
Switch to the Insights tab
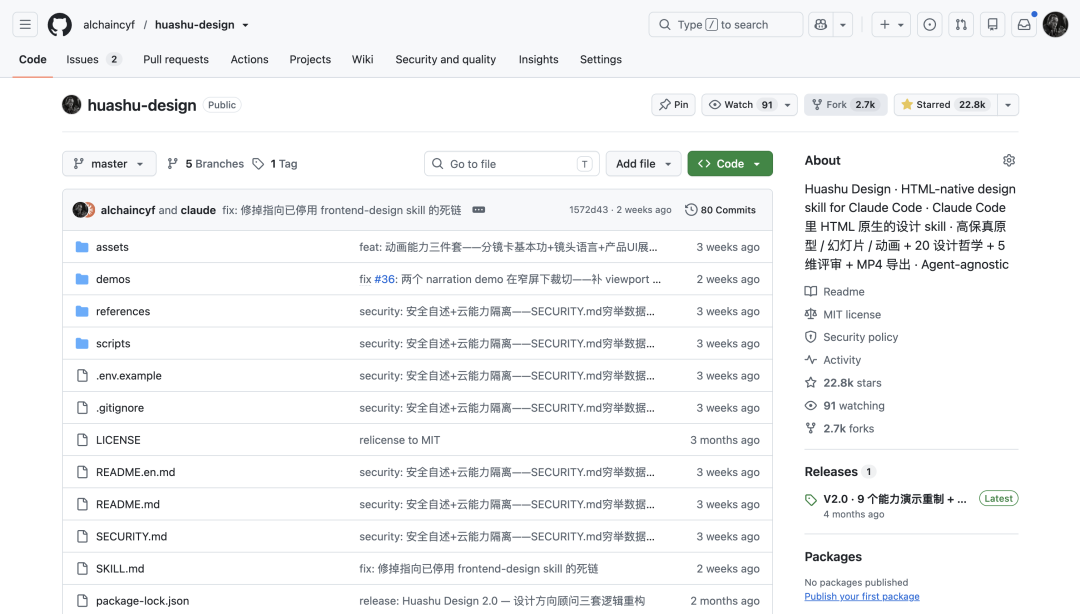click(x=539, y=59)
